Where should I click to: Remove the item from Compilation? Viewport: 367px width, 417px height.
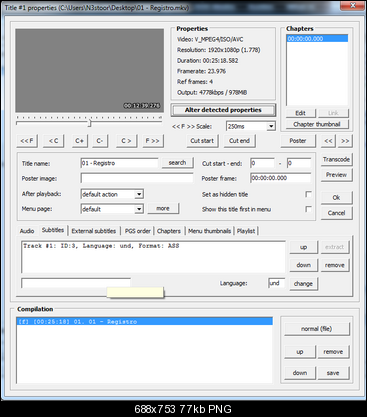pyautogui.click(x=333, y=352)
